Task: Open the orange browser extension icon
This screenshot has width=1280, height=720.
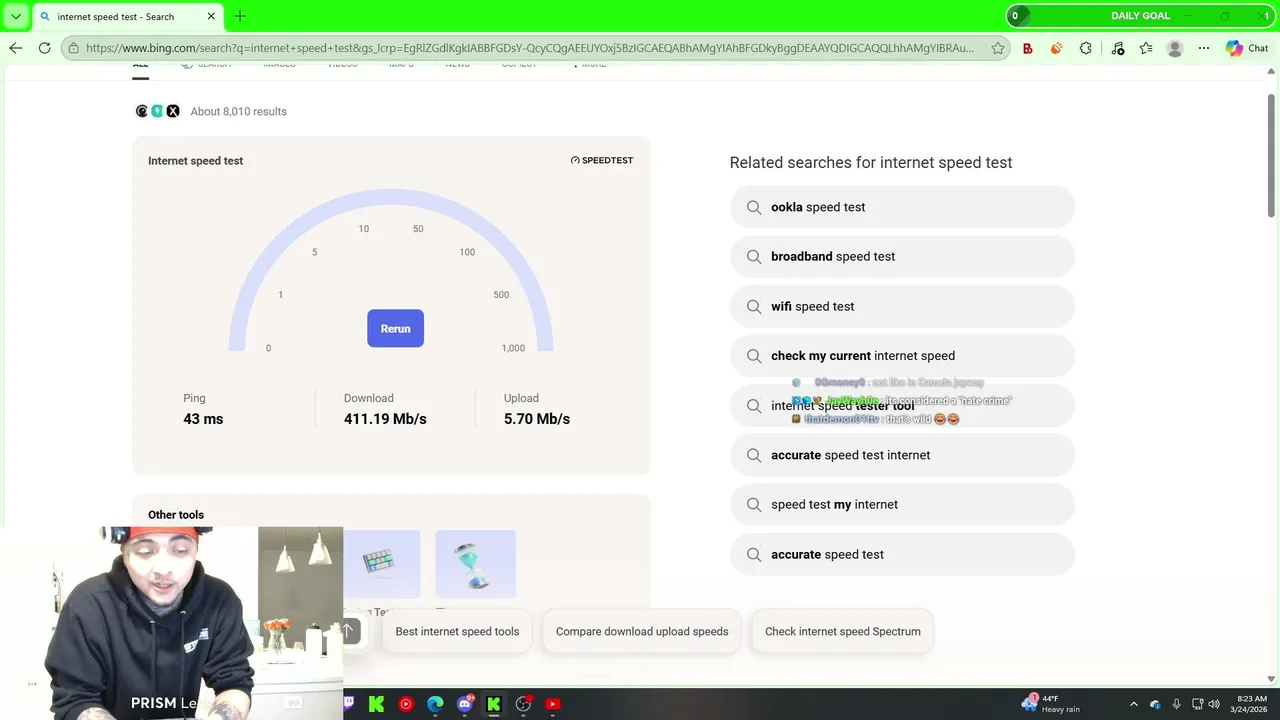Action: [1057, 48]
